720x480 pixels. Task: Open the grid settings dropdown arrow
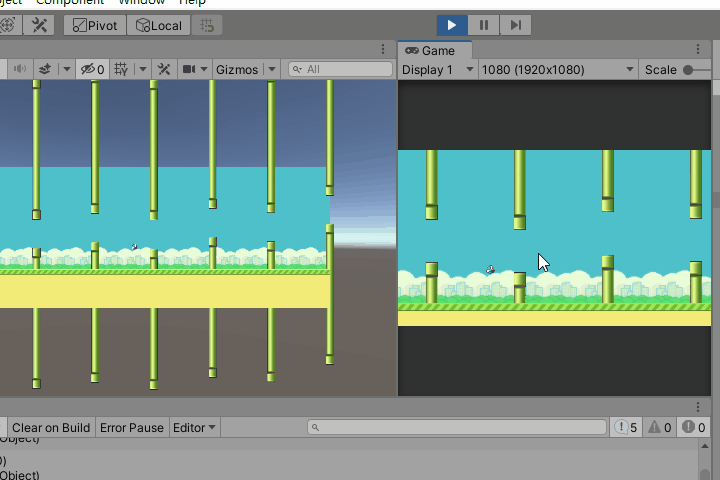click(x=143, y=69)
